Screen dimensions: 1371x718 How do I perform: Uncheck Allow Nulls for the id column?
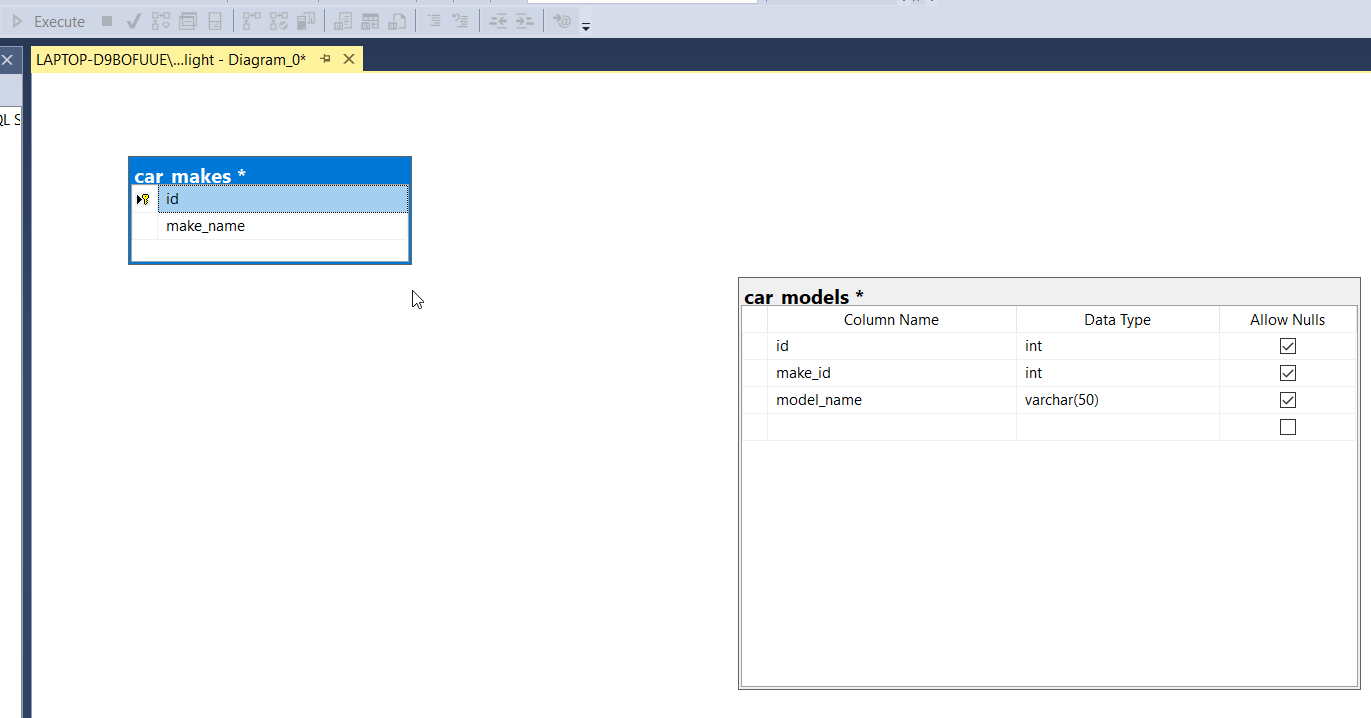[x=1288, y=346]
